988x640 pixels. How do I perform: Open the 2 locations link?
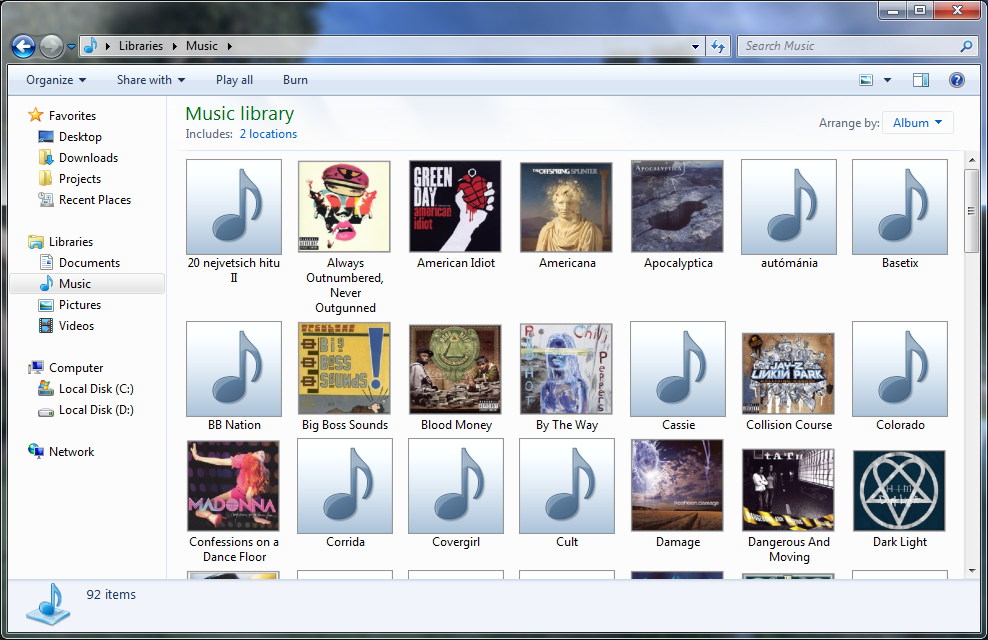pyautogui.click(x=268, y=134)
